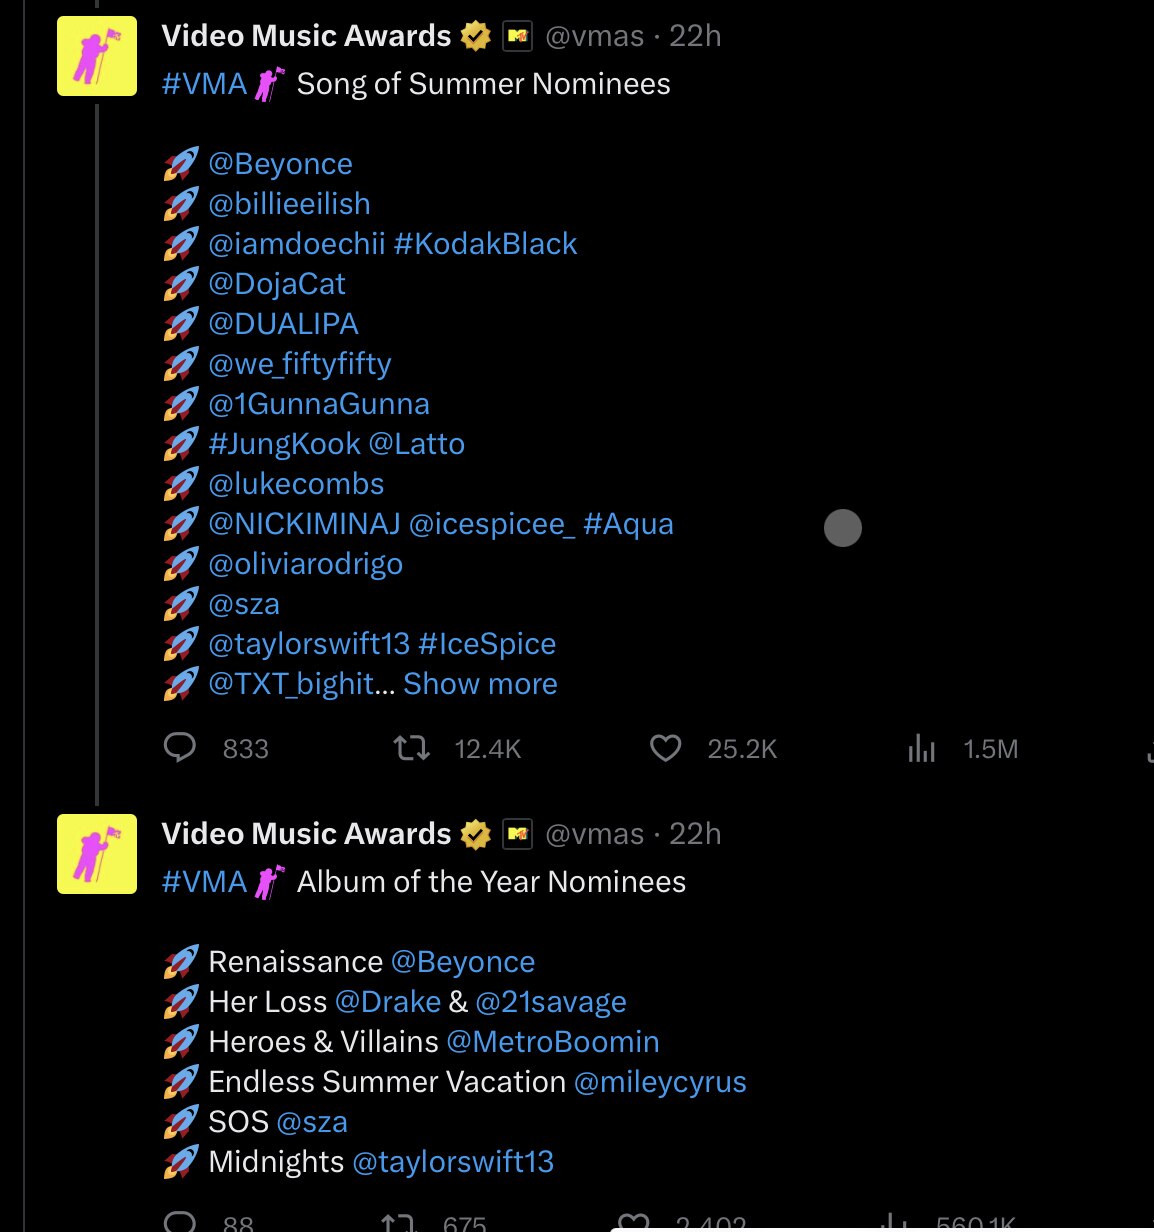Expand tweet with Show more
The height and width of the screenshot is (1232, 1154).
480,684
